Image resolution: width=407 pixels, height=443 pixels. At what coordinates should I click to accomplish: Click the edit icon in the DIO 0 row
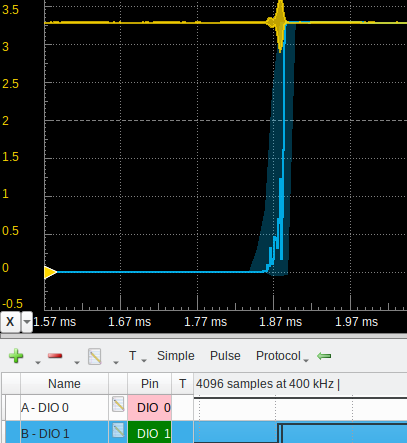[x=118, y=404]
